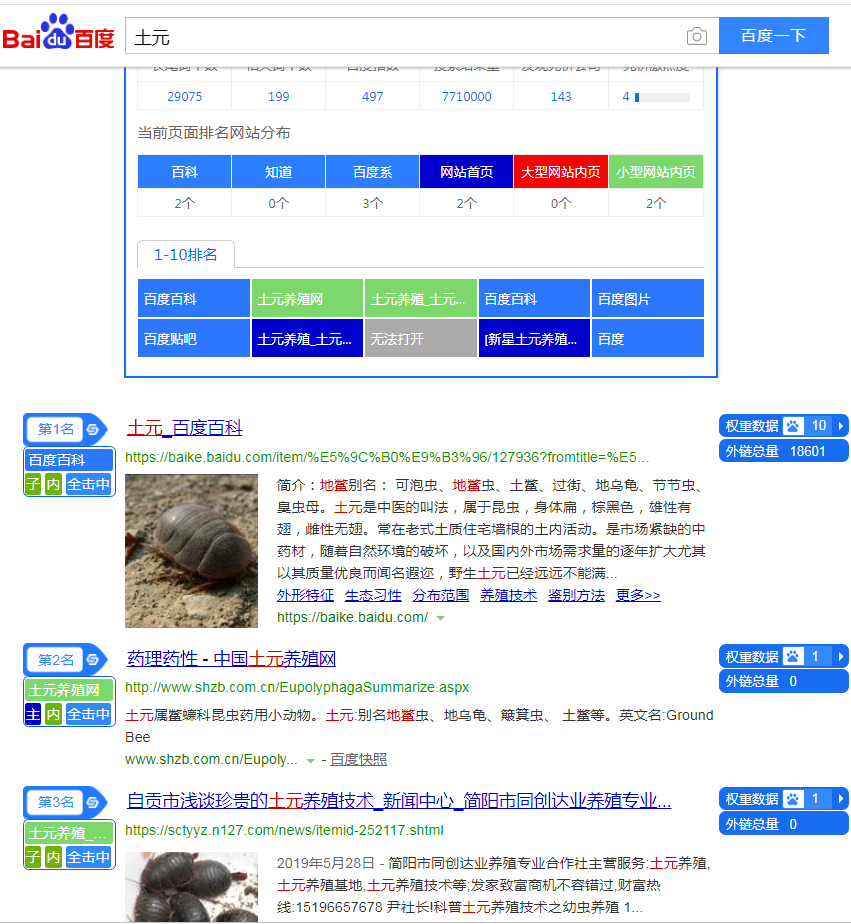
Task: Click 主 tag under rank 2
Action: click(34, 714)
